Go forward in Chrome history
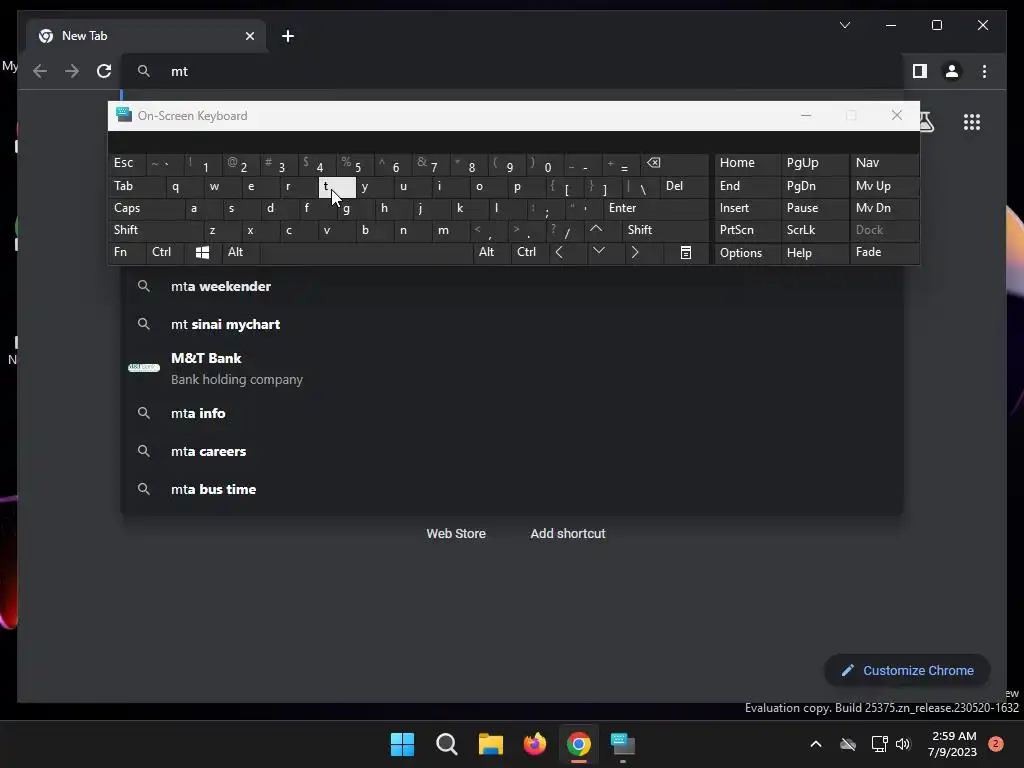 click(72, 71)
